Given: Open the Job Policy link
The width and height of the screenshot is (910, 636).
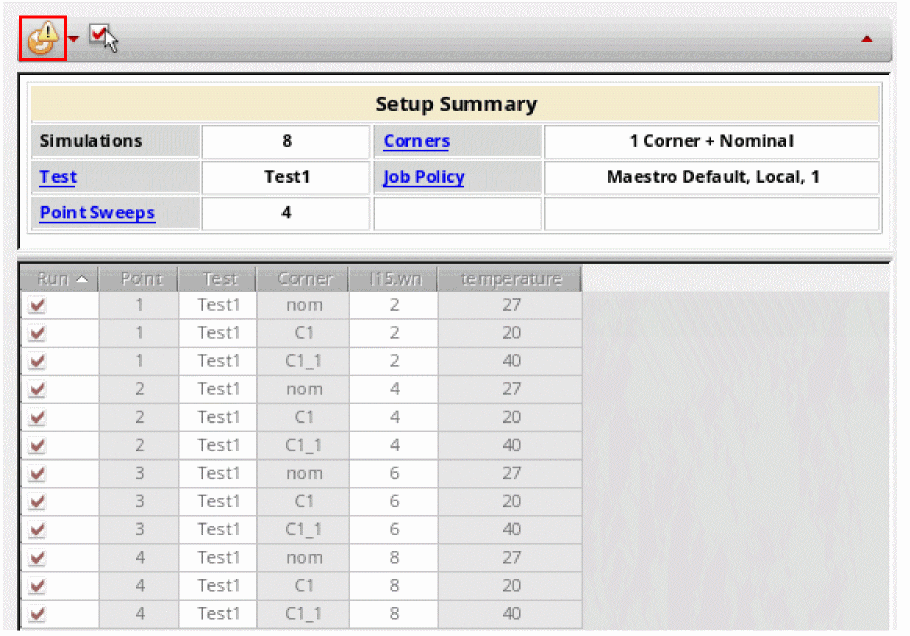Looking at the screenshot, I should tap(424, 177).
